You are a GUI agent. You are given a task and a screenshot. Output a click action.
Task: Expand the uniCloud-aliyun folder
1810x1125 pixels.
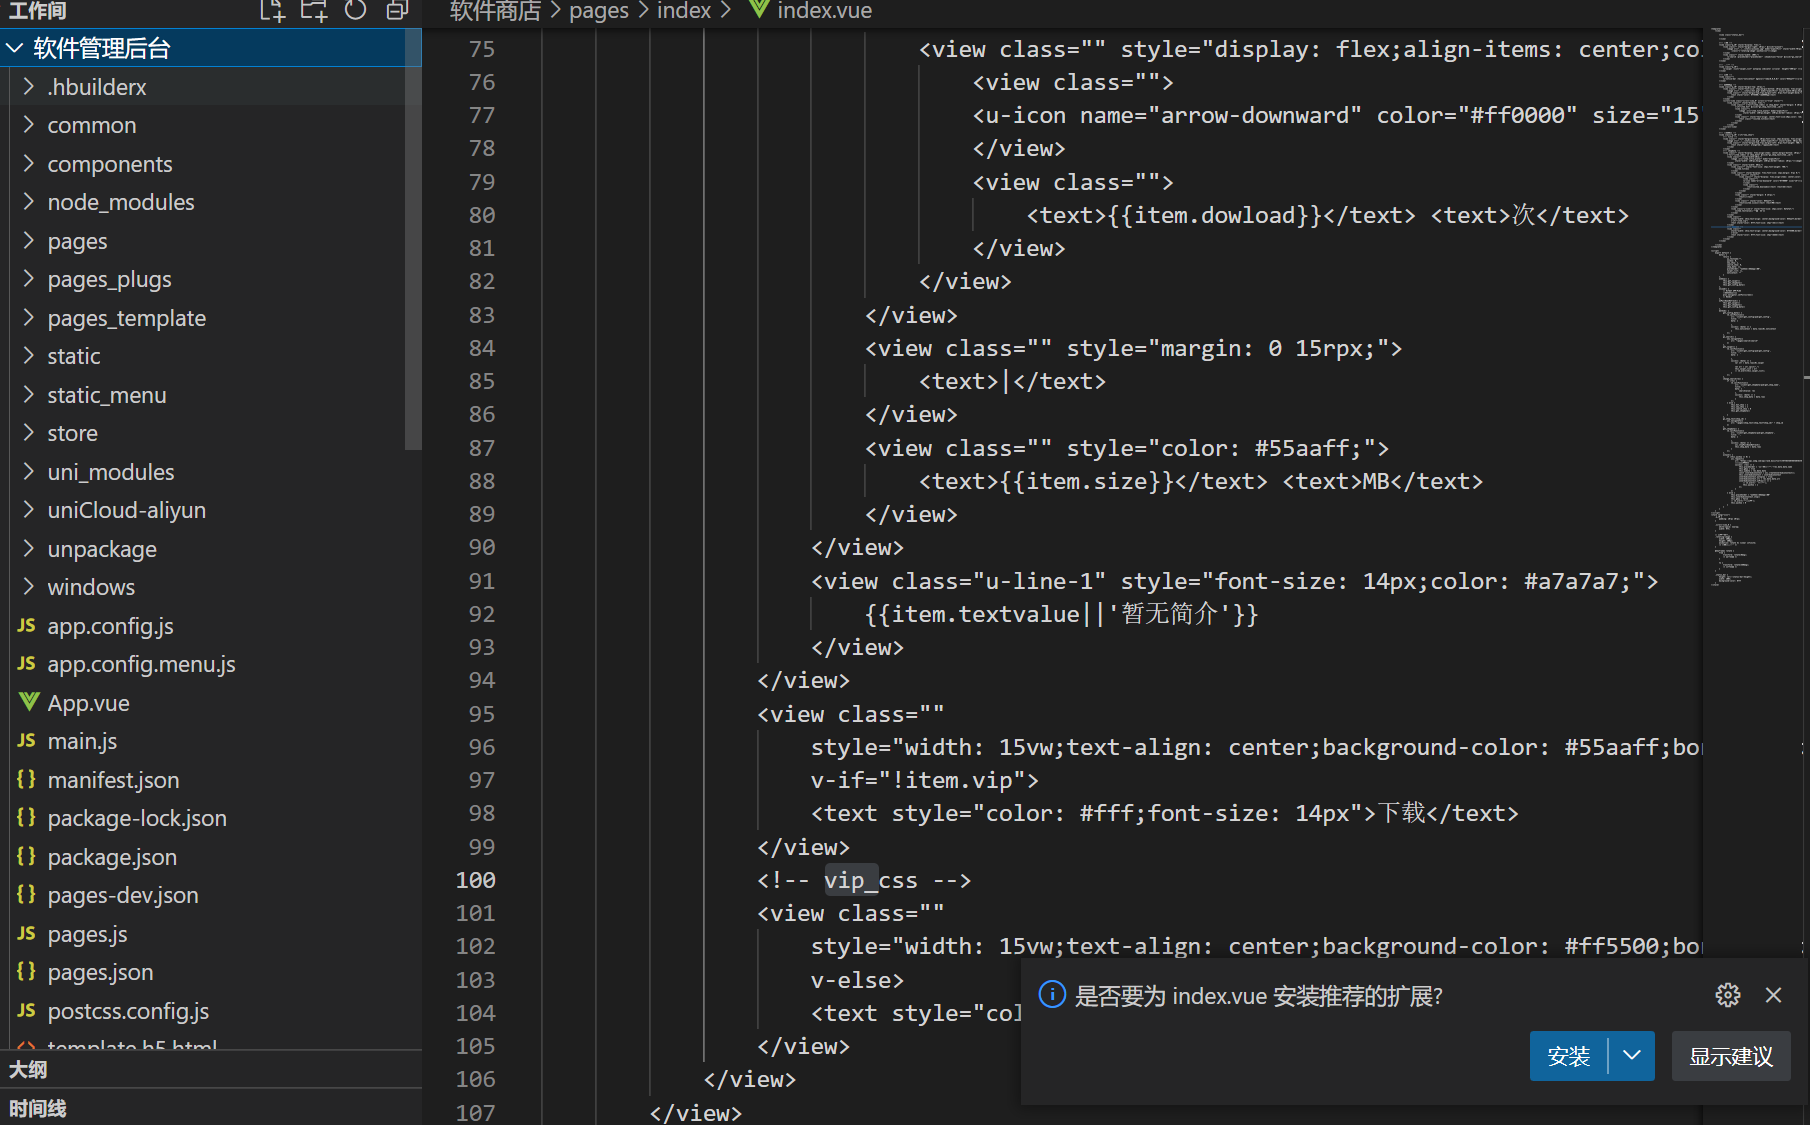pyautogui.click(x=28, y=510)
